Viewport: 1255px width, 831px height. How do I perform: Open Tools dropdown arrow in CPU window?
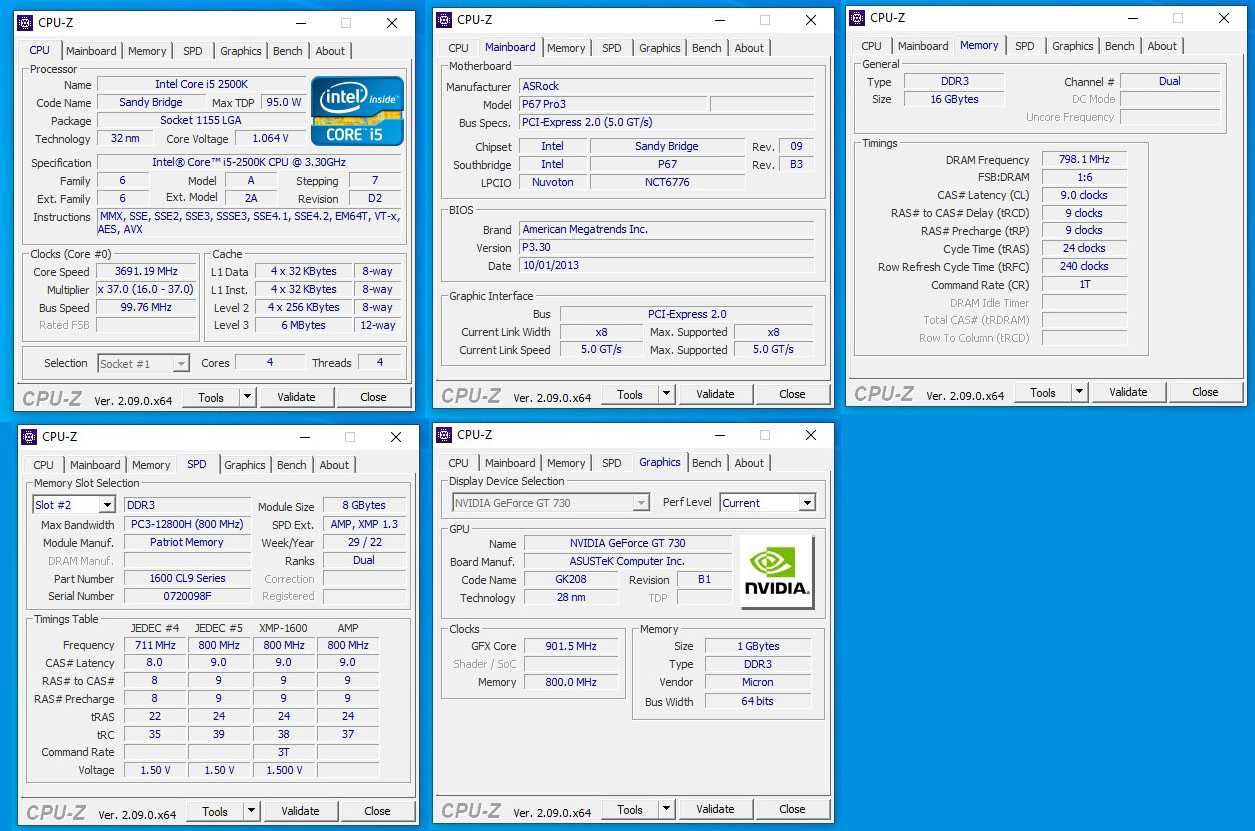[x=248, y=397]
